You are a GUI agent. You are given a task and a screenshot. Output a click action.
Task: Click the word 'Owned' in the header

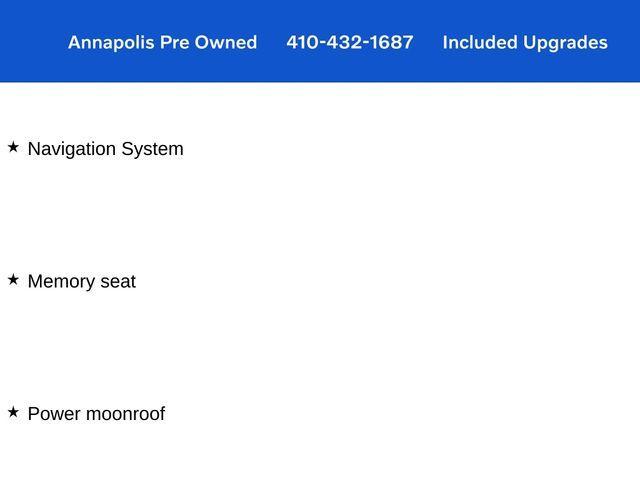[226, 42]
